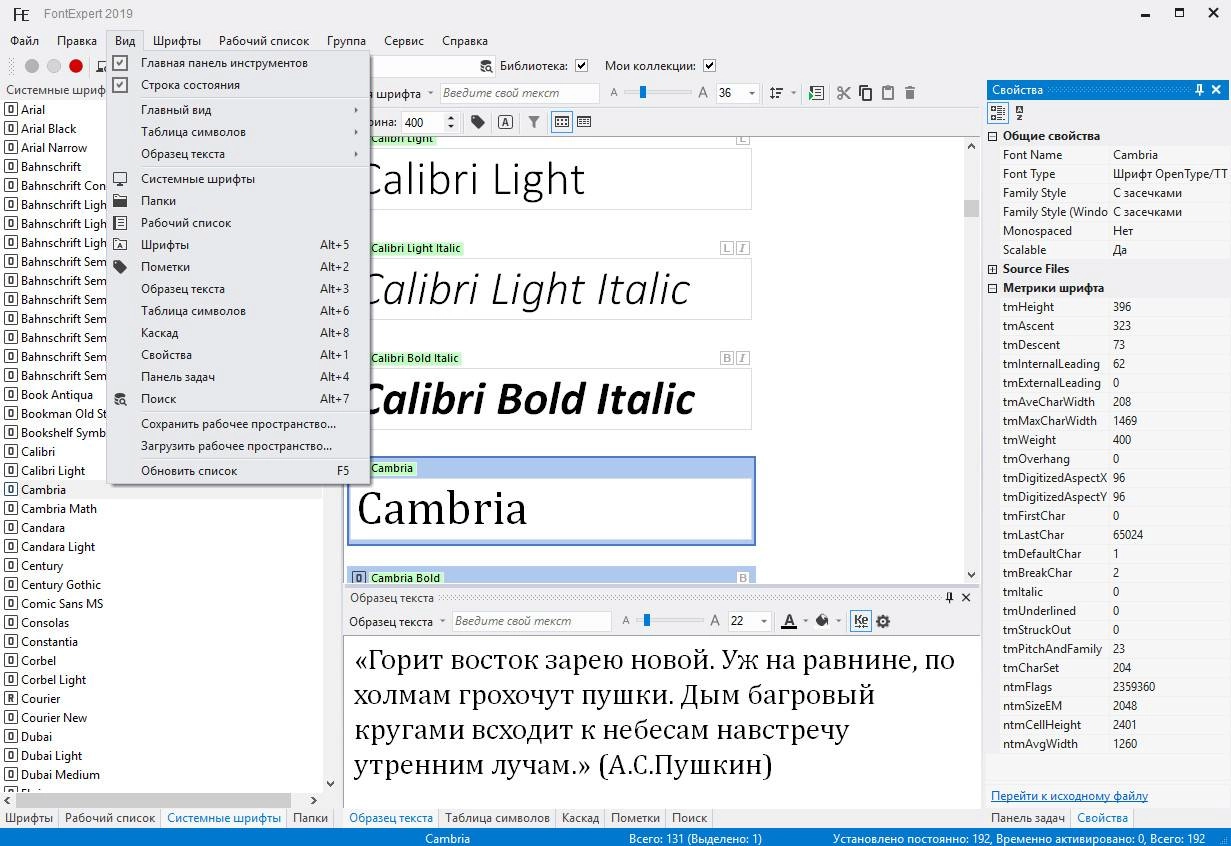Expand the Source Files section
1231x846 pixels.
993,269
